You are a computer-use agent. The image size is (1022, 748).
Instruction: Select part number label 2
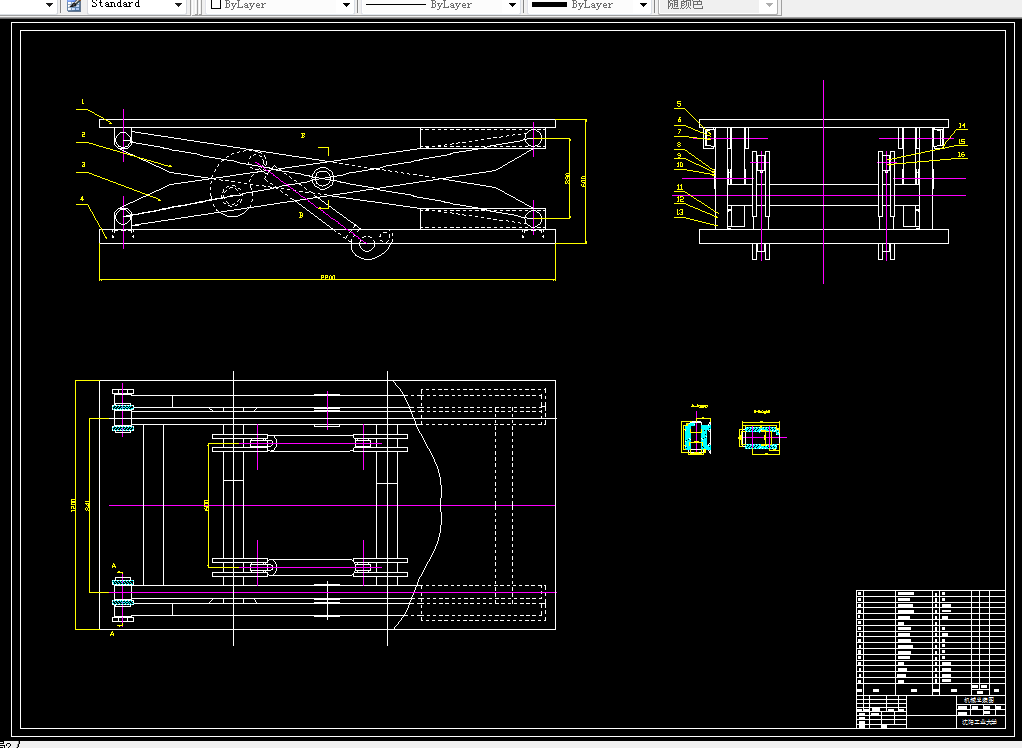(x=83, y=135)
